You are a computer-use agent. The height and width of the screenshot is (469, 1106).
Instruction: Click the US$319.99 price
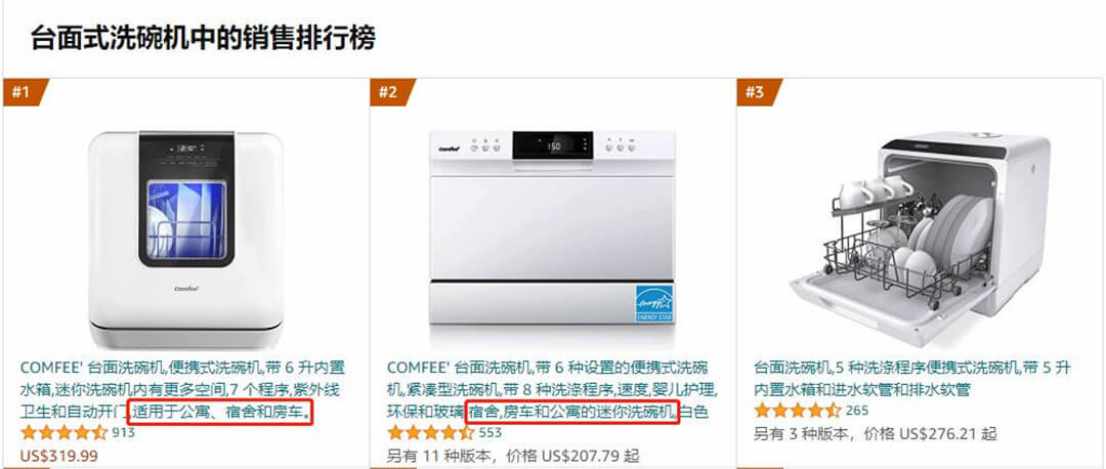(59, 456)
